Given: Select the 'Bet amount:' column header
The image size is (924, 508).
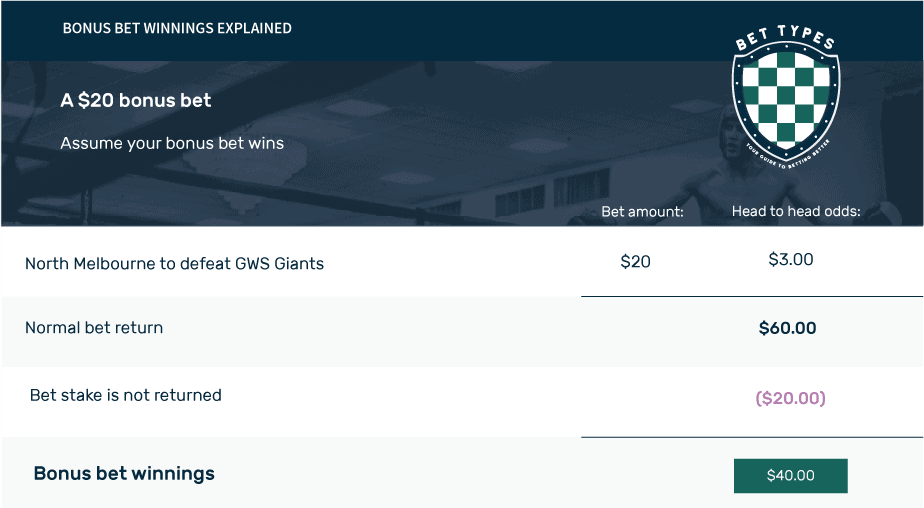Looking at the screenshot, I should pos(642,212).
